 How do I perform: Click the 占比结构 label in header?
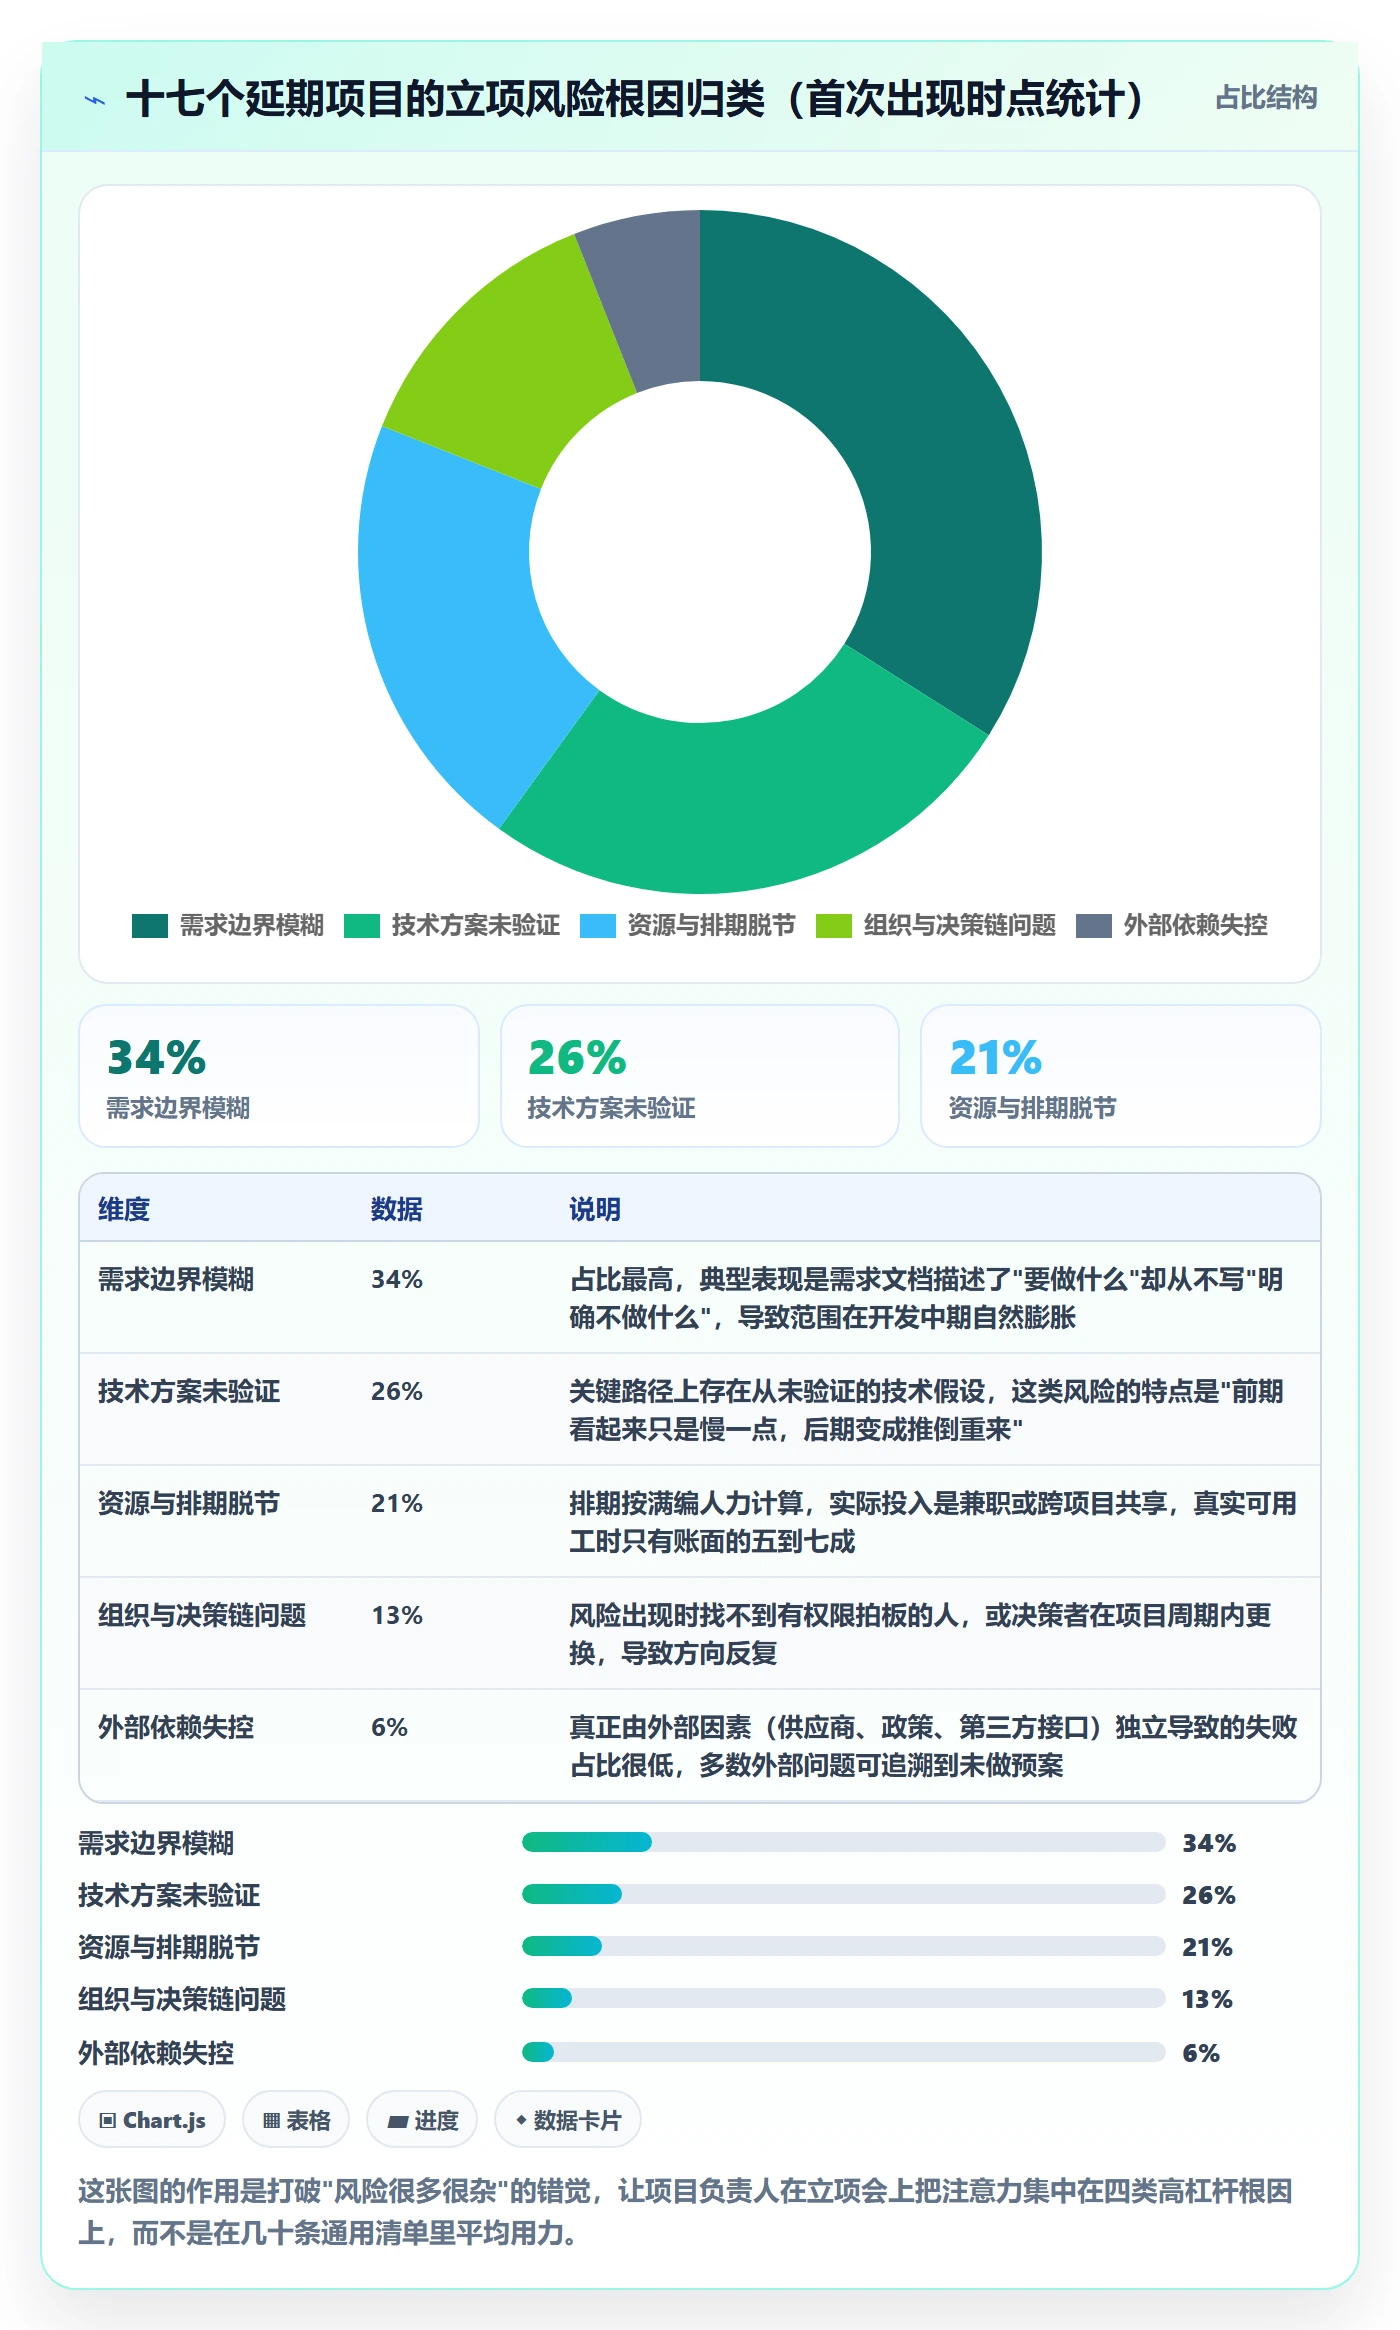(x=1266, y=98)
